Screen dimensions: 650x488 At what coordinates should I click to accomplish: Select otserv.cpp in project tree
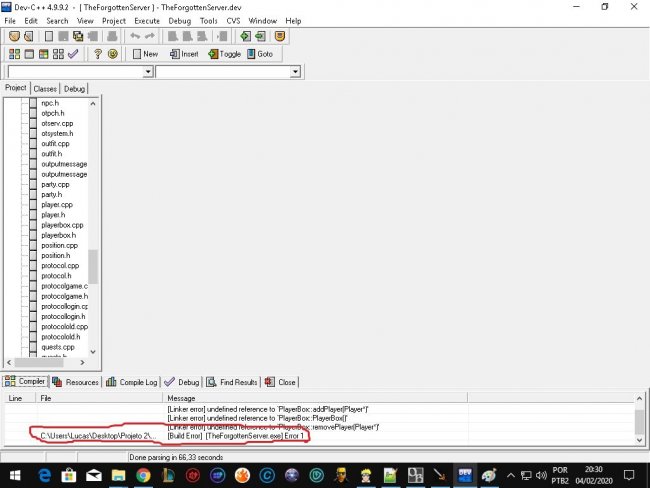[x=57, y=123]
